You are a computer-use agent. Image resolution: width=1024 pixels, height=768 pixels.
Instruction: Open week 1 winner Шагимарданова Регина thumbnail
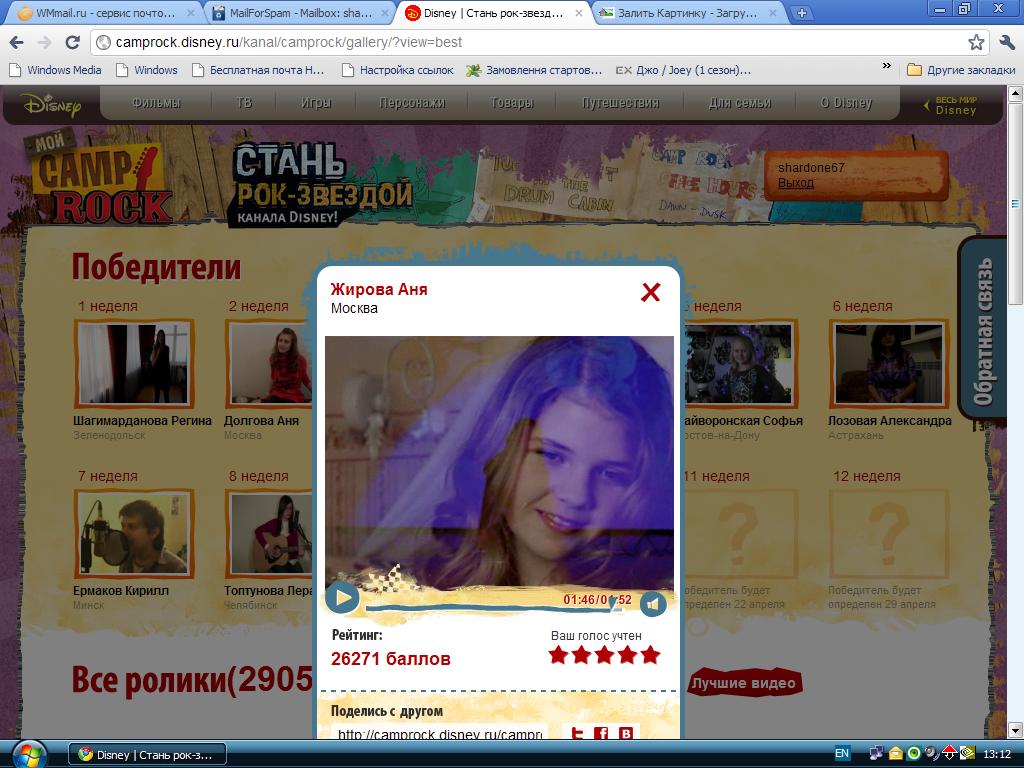coord(134,363)
